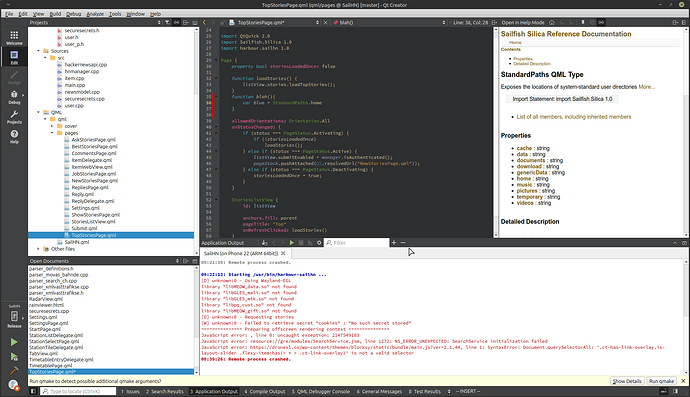Viewport: 690px width, 397px height.
Task: Switch to Compile Output pane
Action: click(264, 391)
